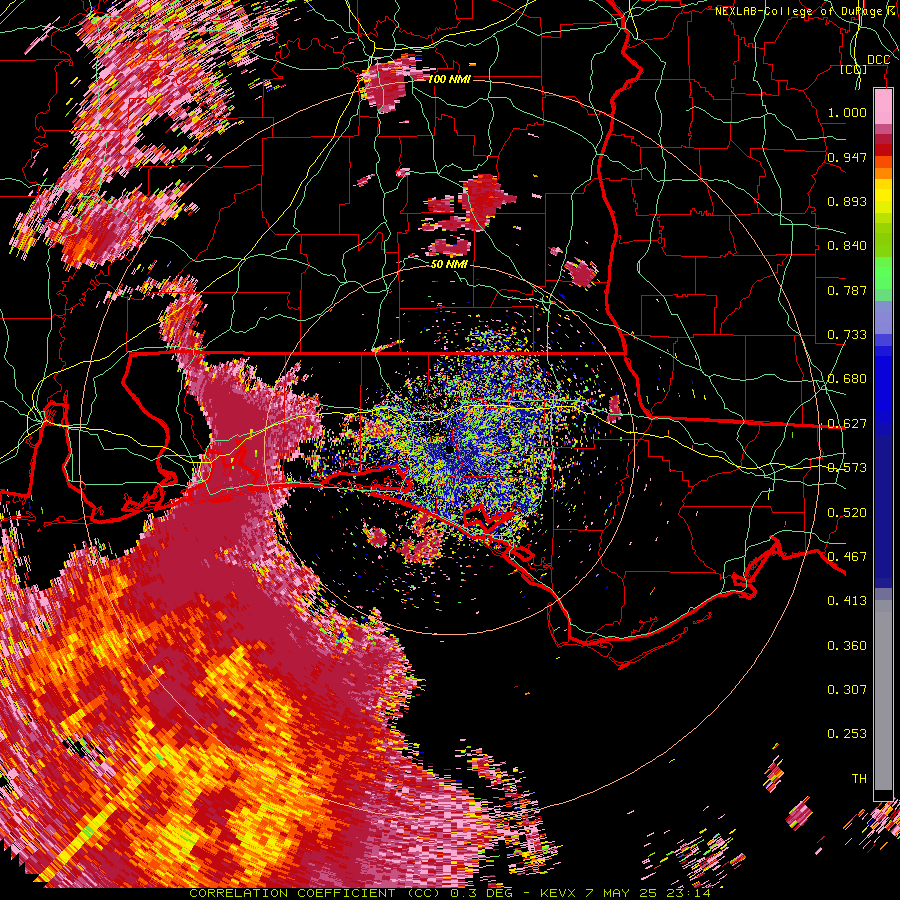Pick the lavender color bar segment near 0.733
Image resolution: width=900 pixels, height=900 pixels.
[x=883, y=317]
